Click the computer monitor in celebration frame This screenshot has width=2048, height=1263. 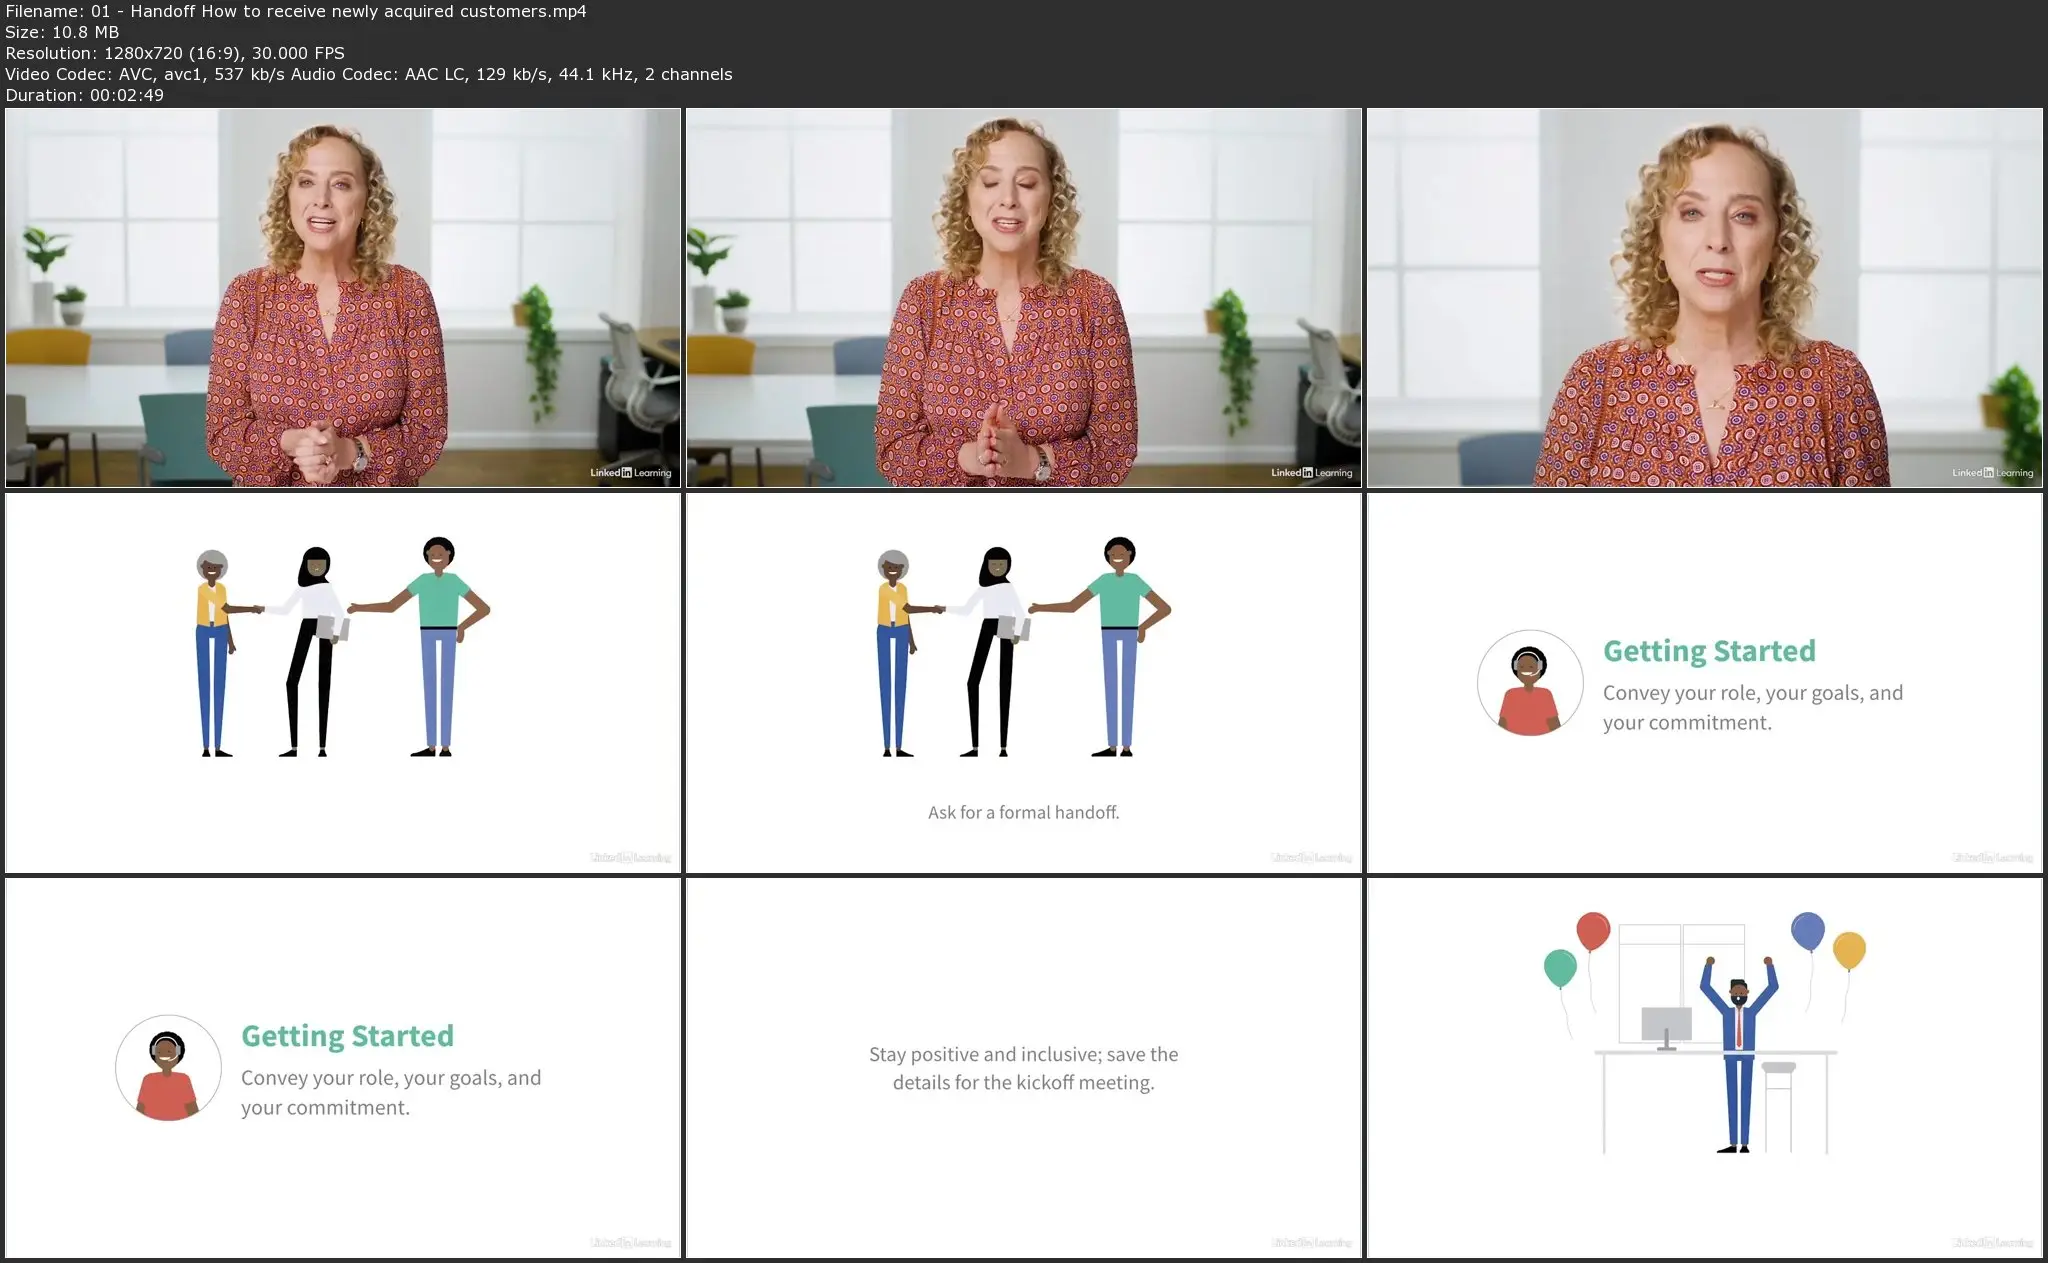[1666, 1027]
